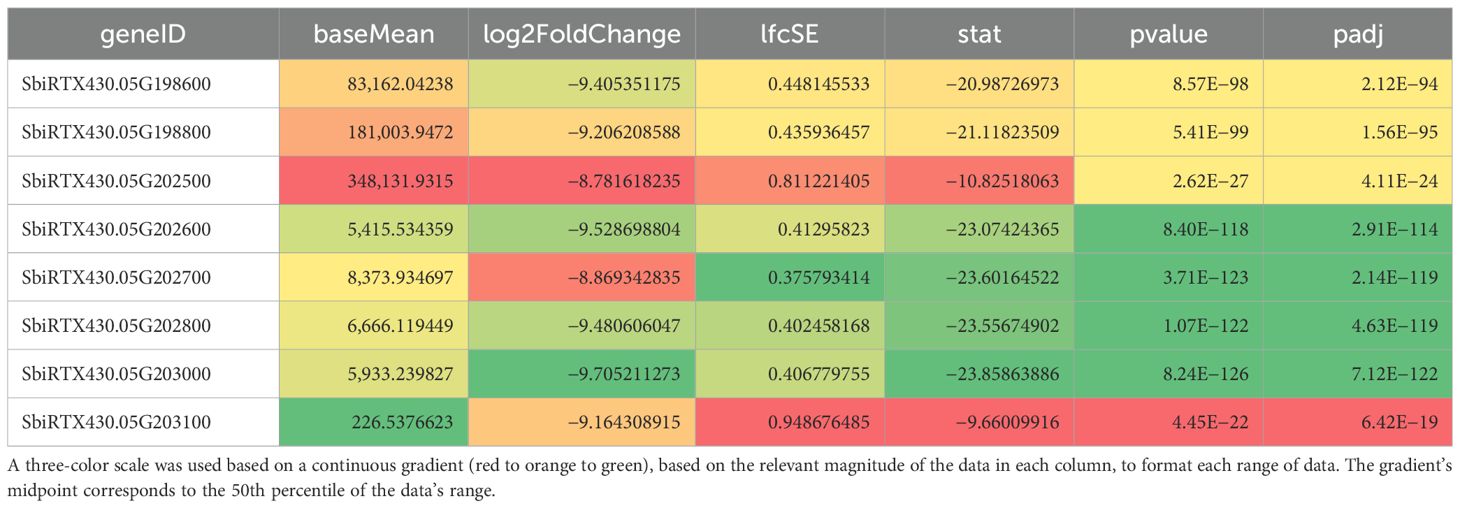Click gene ID SbiRTX430.05G202500 cell
Viewport: 1460px width, 508px height.
[x=115, y=181]
